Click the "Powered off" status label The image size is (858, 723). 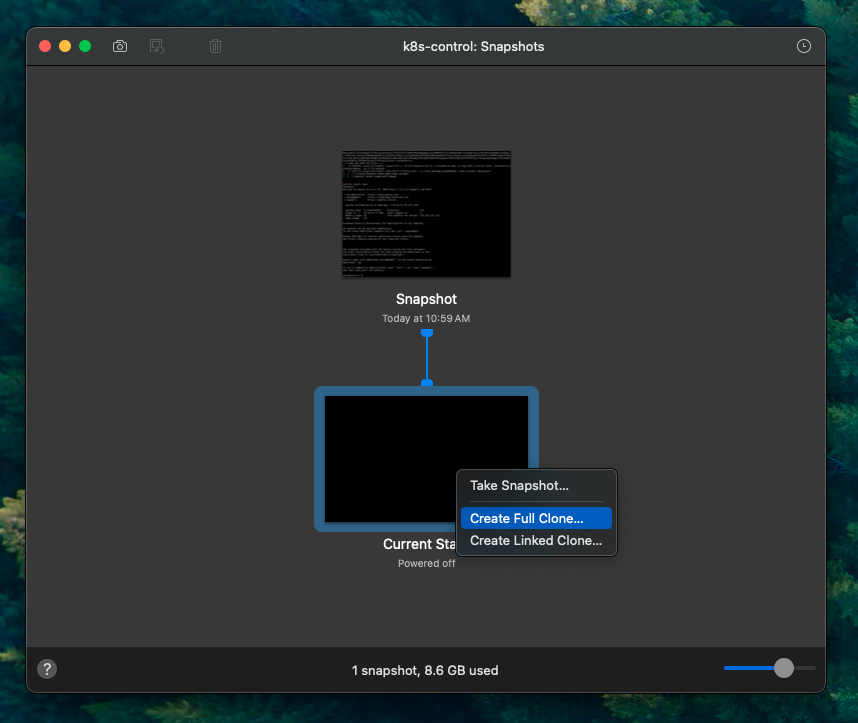point(425,563)
